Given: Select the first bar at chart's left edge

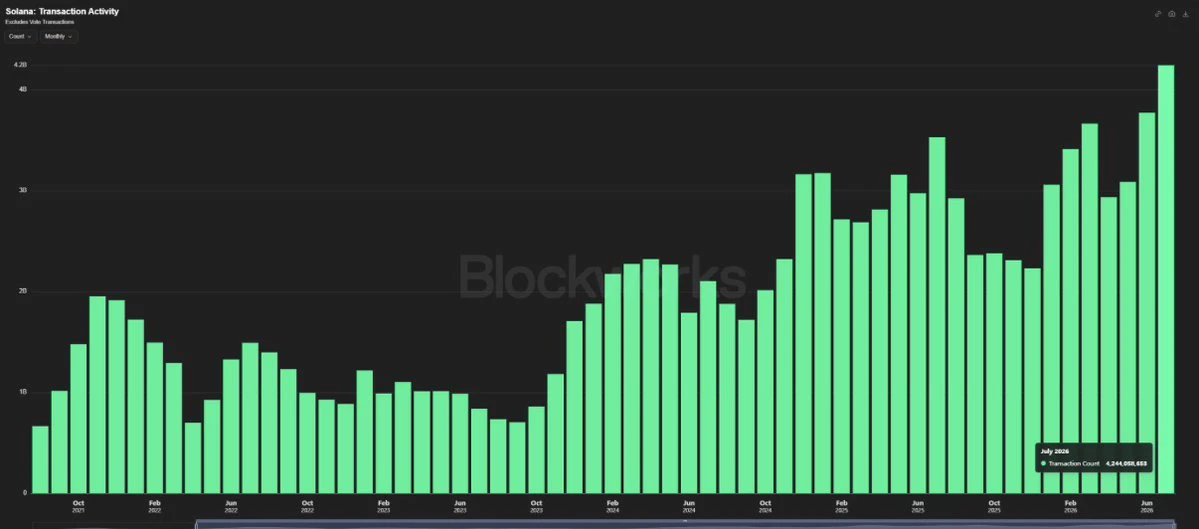Looking at the screenshot, I should pos(41,459).
